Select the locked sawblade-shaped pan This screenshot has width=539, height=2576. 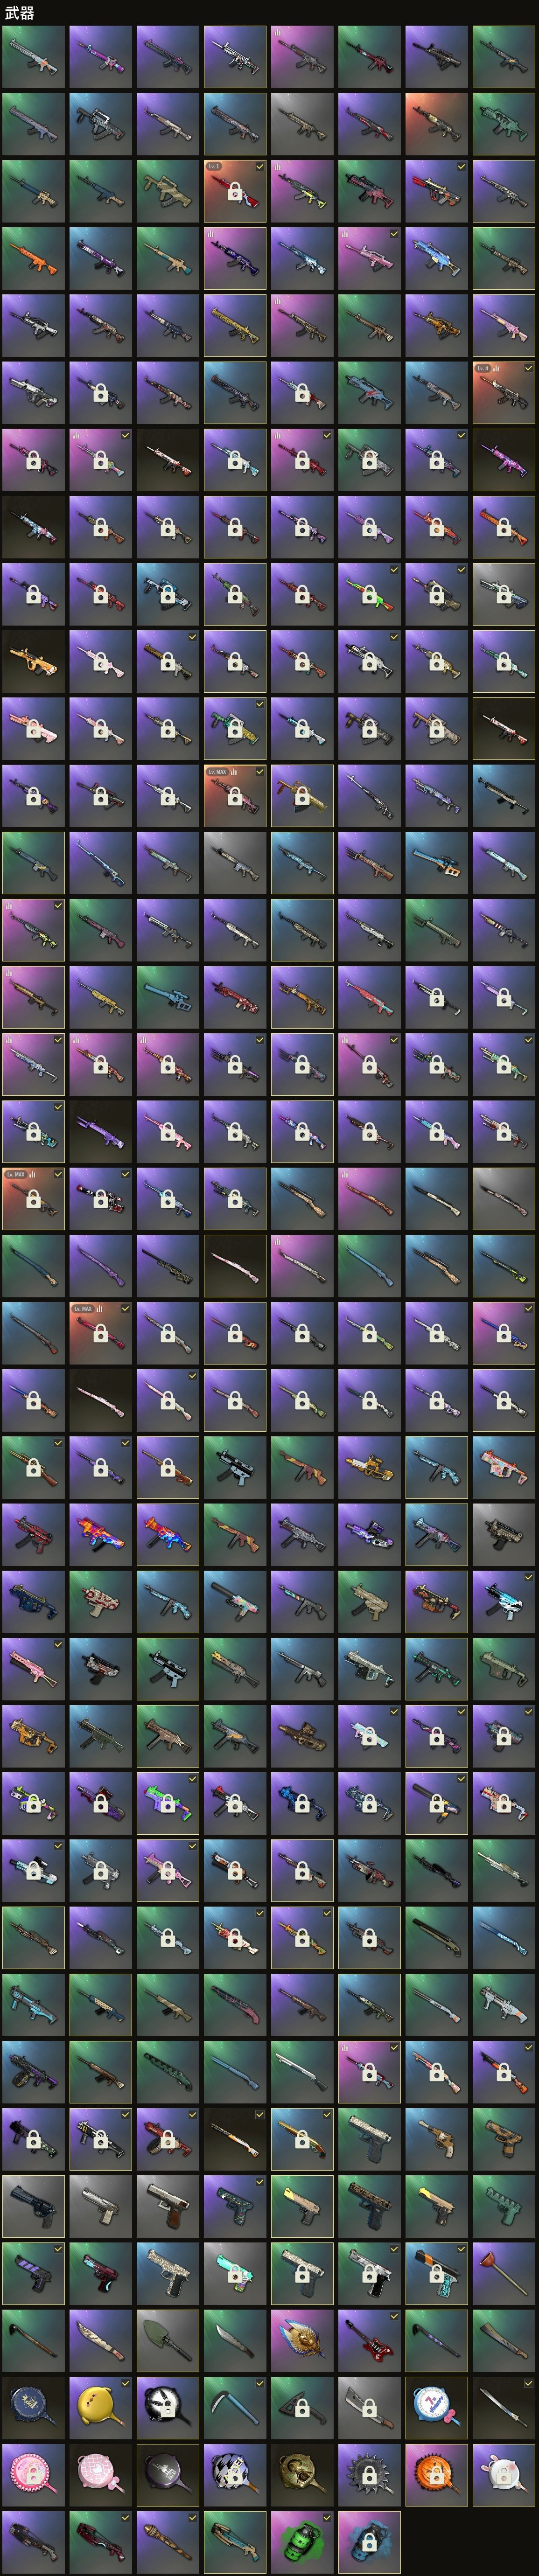point(368,2475)
